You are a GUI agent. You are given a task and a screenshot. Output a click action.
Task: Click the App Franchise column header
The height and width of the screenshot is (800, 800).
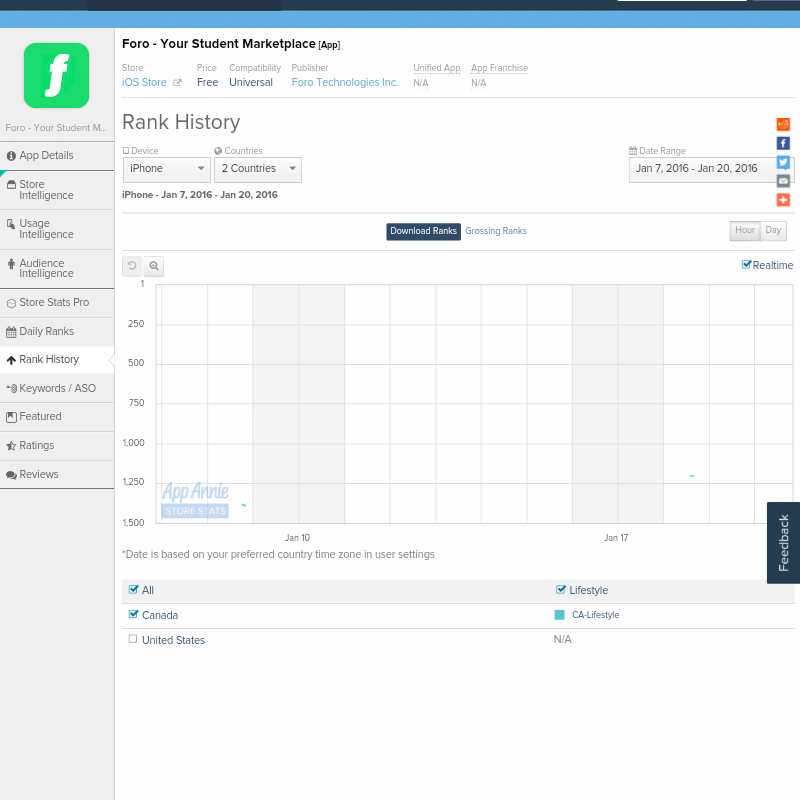pos(499,68)
